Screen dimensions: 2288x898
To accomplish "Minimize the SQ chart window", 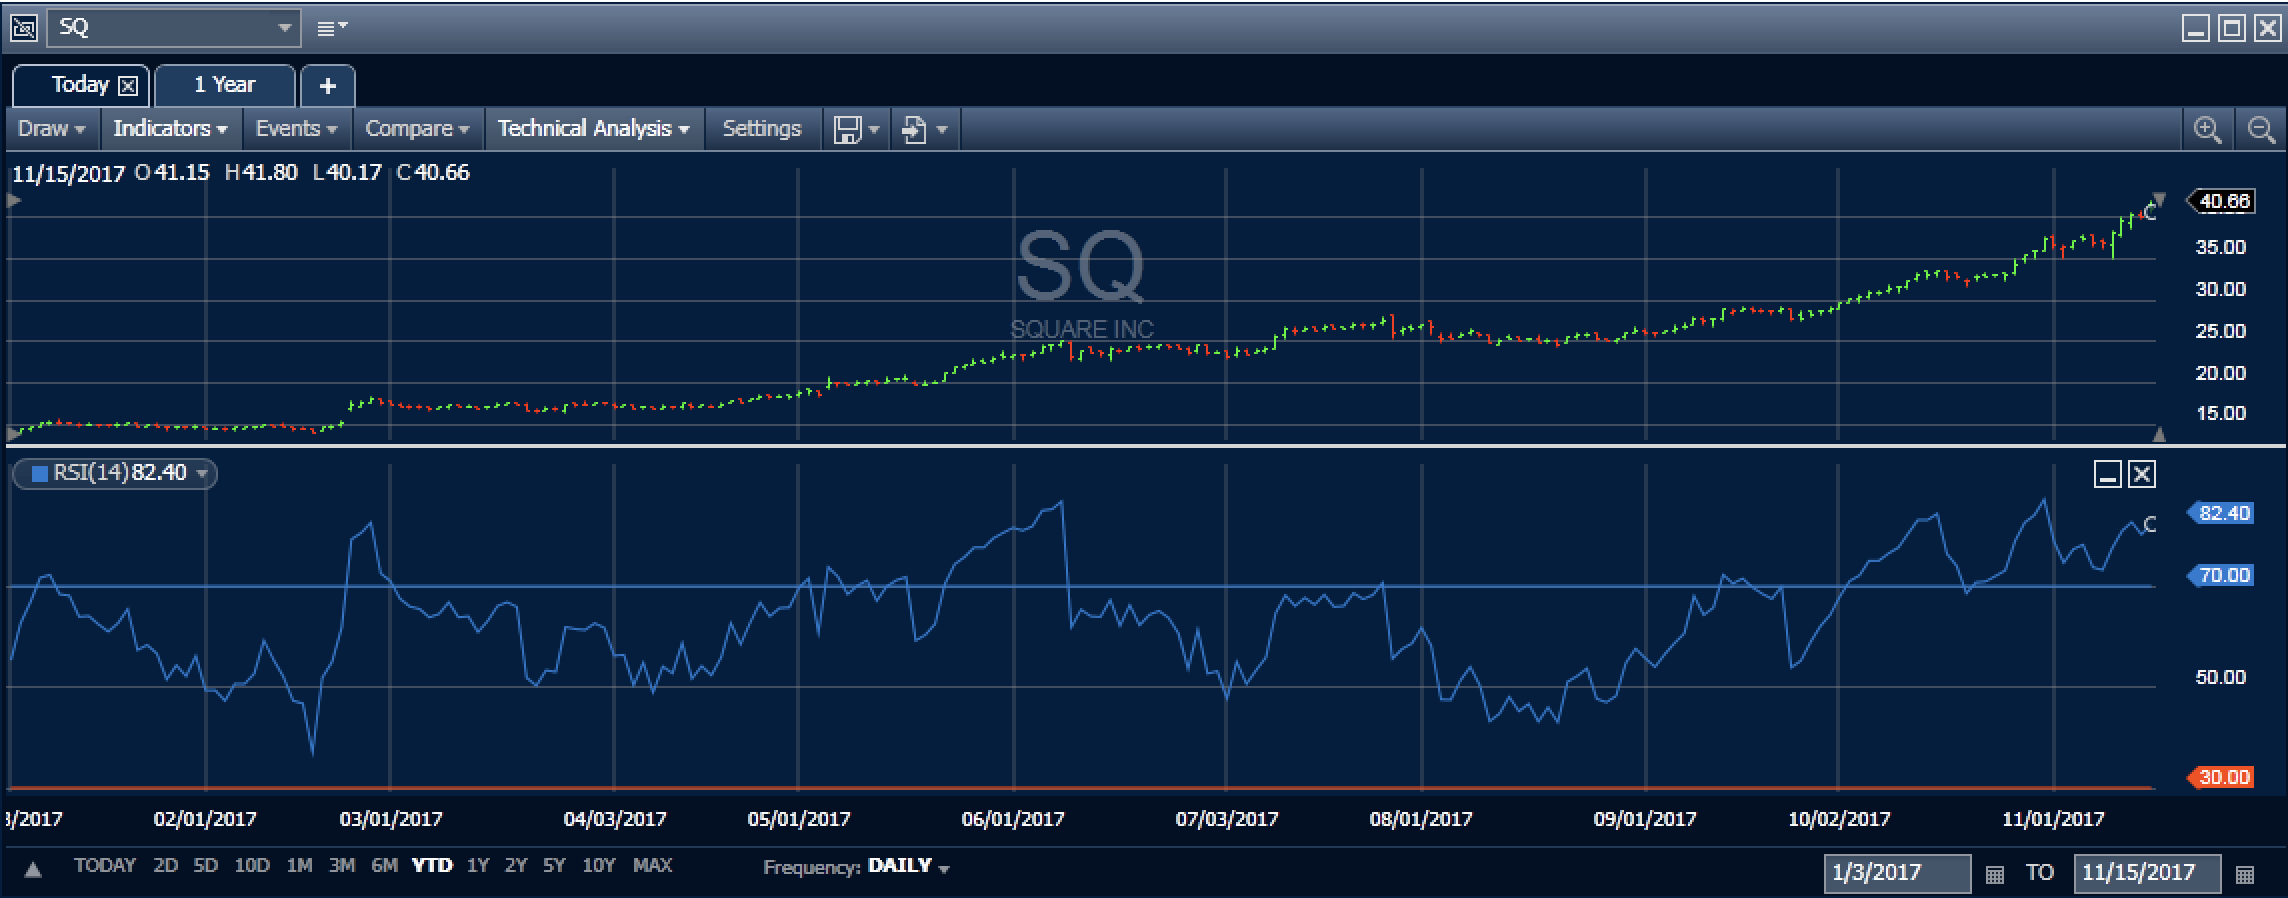I will (x=2196, y=28).
